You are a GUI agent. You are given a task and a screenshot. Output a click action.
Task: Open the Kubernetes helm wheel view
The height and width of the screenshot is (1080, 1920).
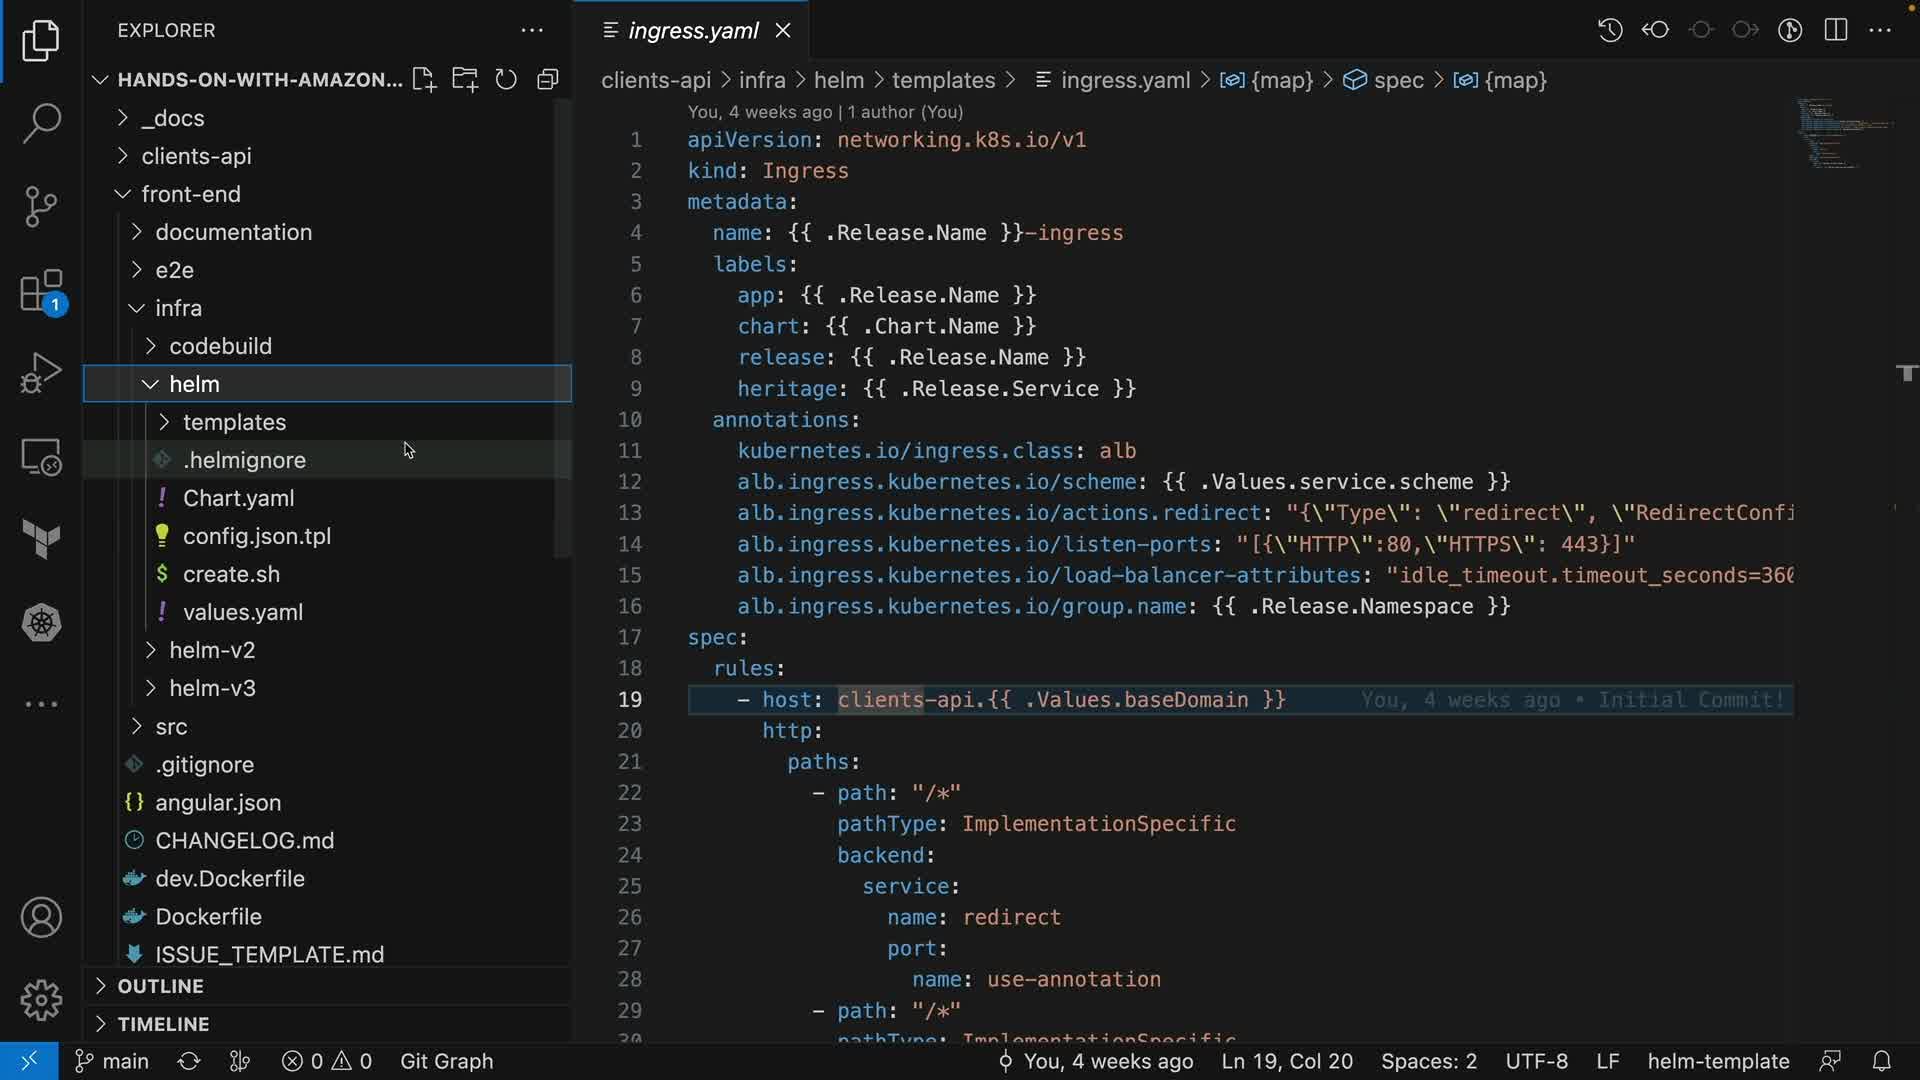tap(41, 623)
